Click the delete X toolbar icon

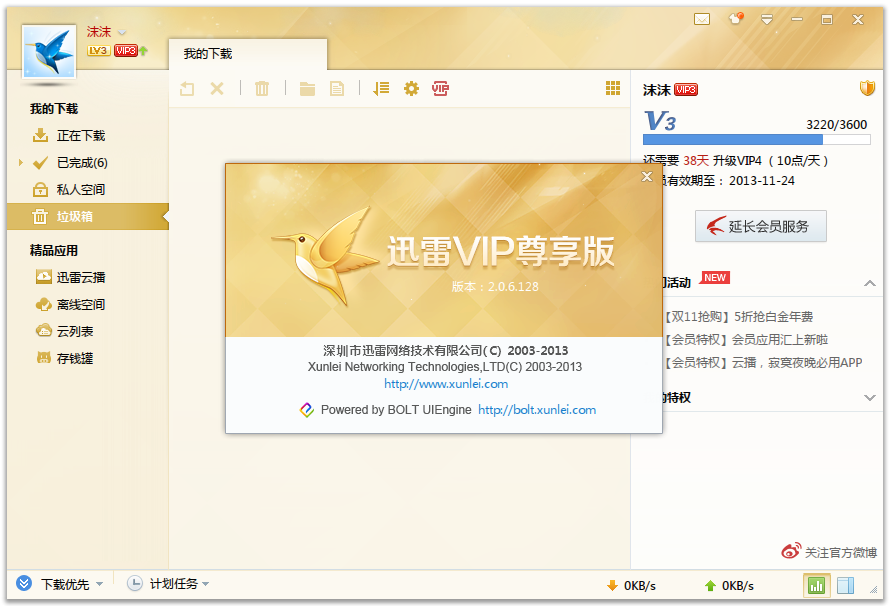pyautogui.click(x=217, y=89)
